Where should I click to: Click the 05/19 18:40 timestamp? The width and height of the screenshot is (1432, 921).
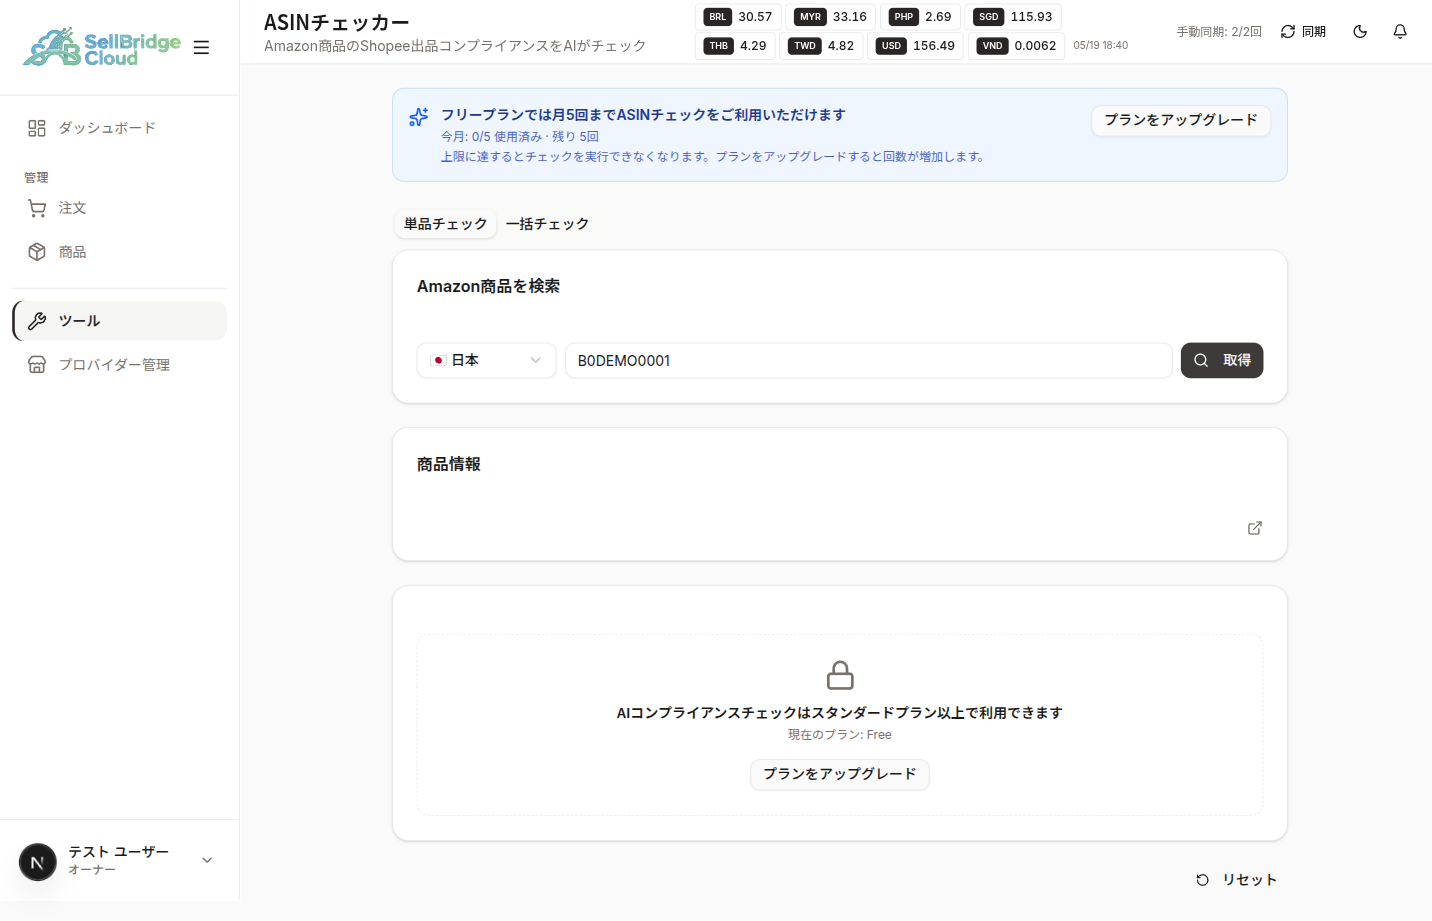[x=1101, y=46]
